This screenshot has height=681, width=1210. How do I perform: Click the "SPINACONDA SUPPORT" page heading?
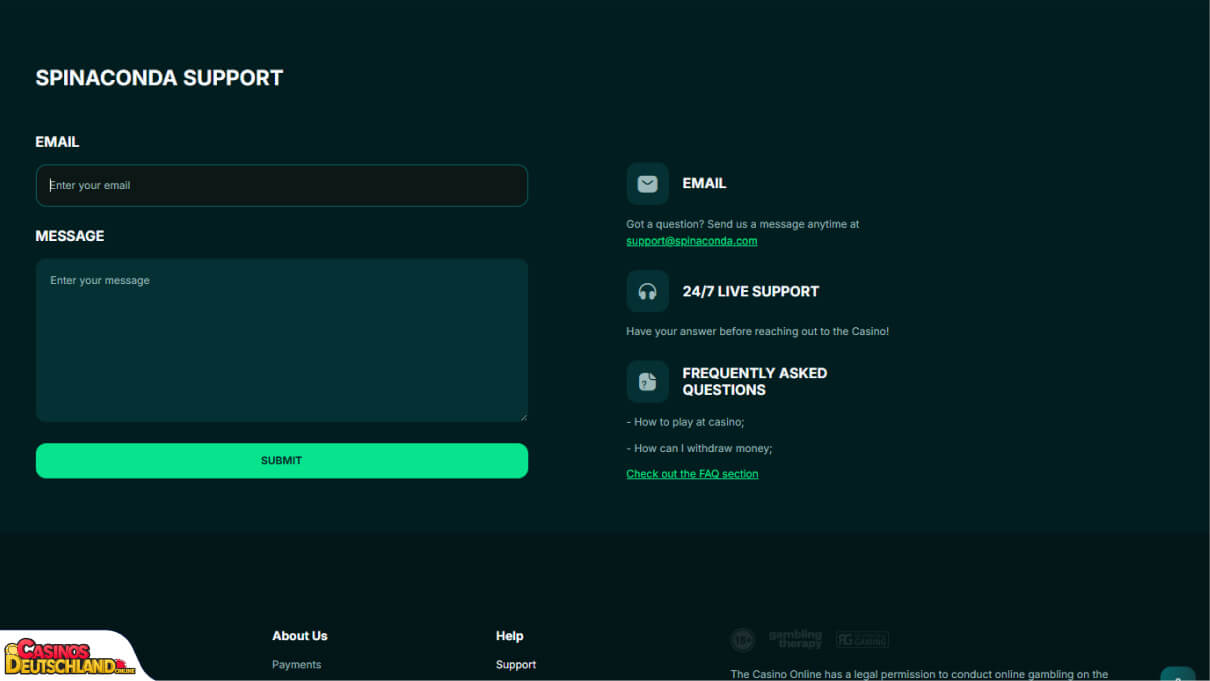coord(159,78)
